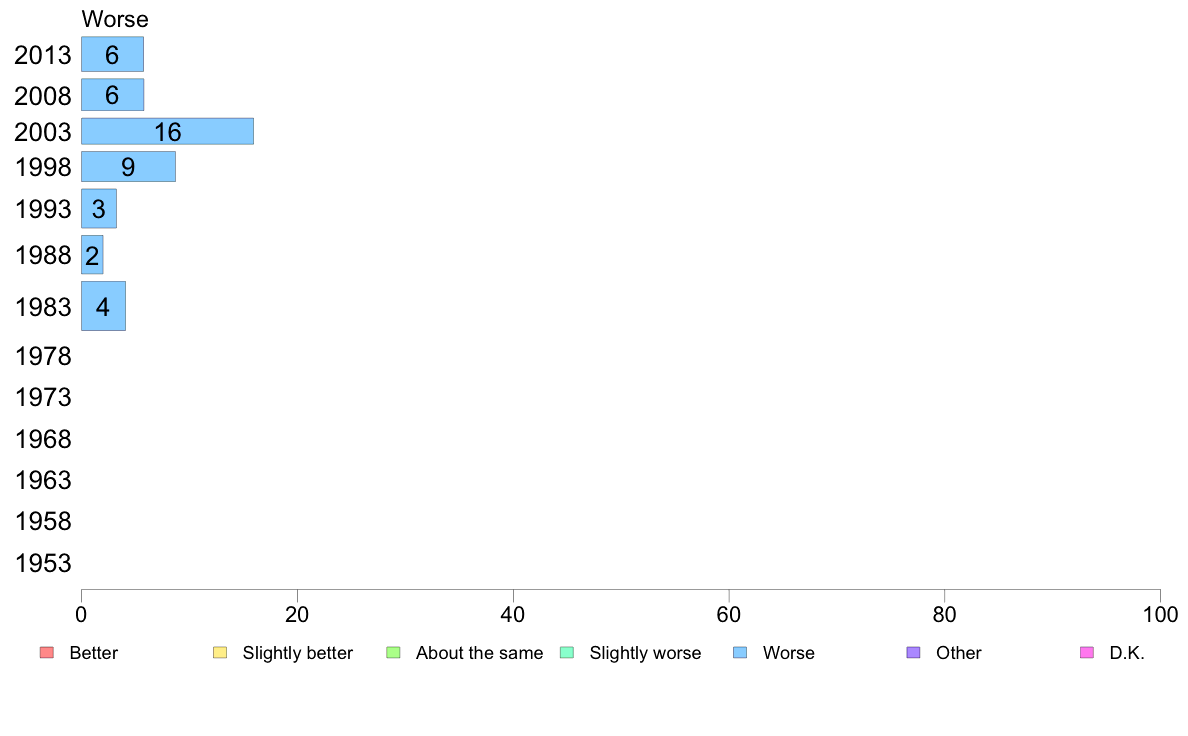The width and height of the screenshot is (1188, 736).
Task: Click the teal Slightly worse legend swatch
Action: (x=567, y=653)
